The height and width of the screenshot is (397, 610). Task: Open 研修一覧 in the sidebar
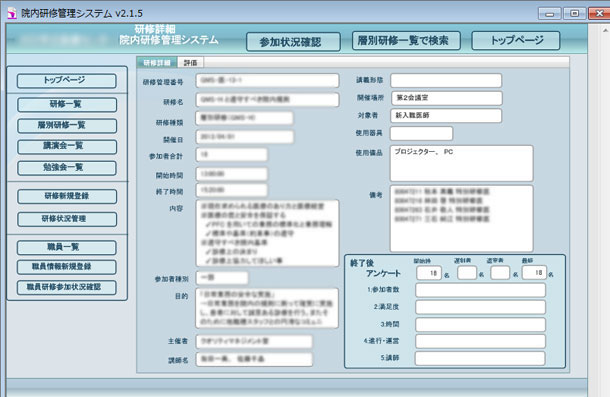click(67, 105)
